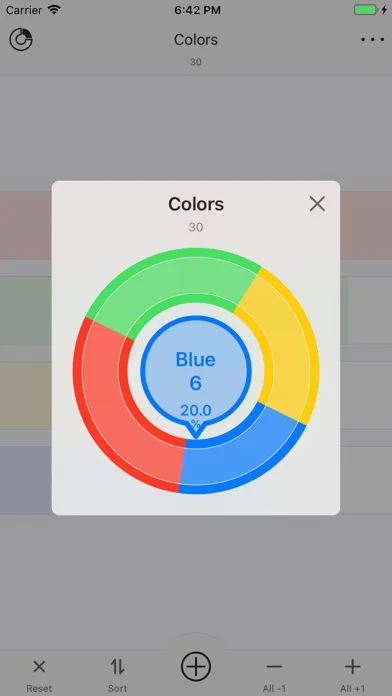
Task: Tap the Blue 6 center bubble
Action: point(196,373)
